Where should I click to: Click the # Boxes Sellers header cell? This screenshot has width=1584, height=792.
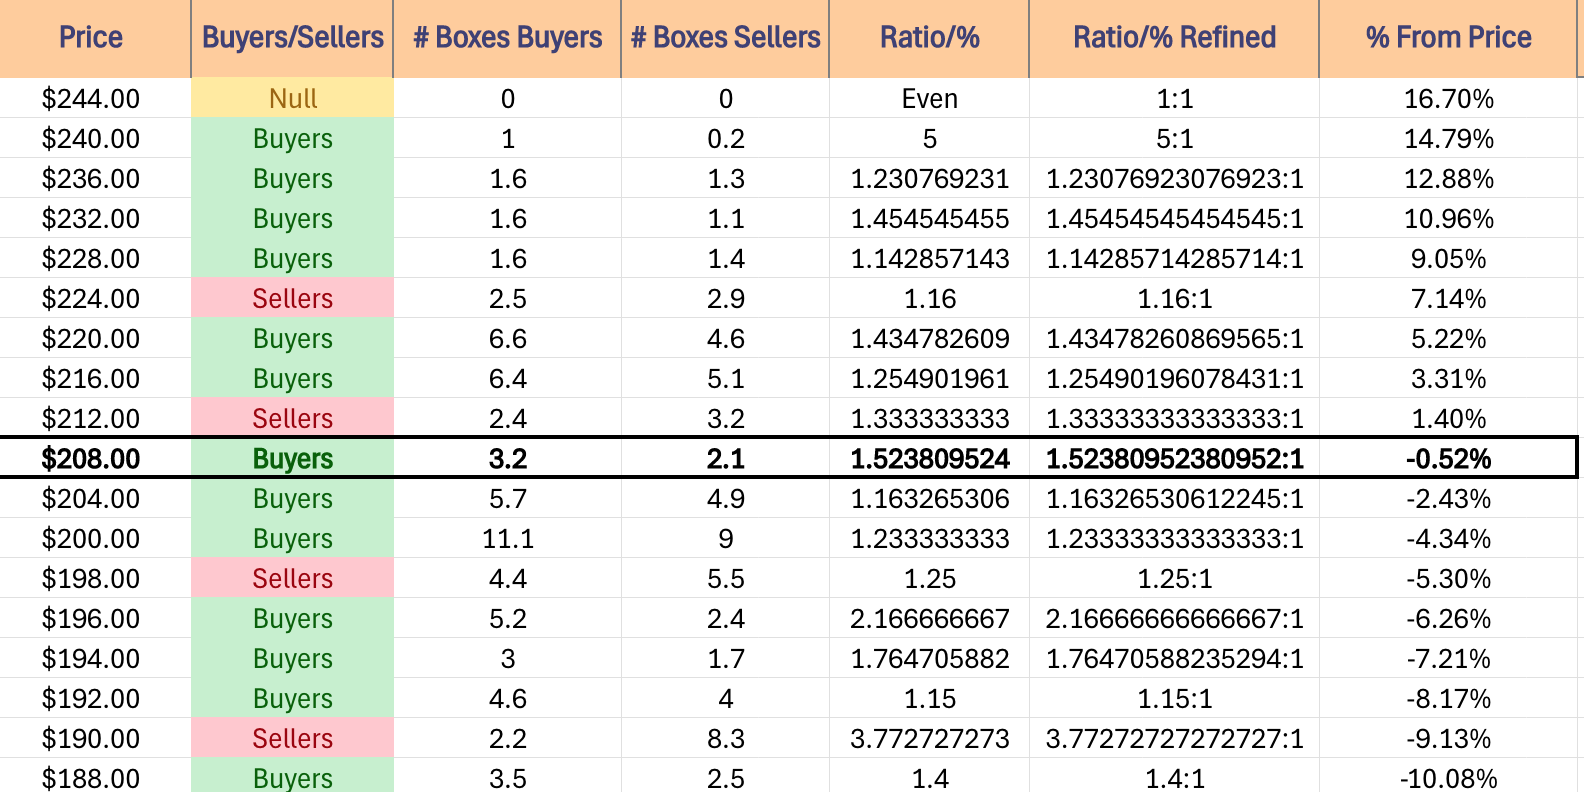coord(725,38)
